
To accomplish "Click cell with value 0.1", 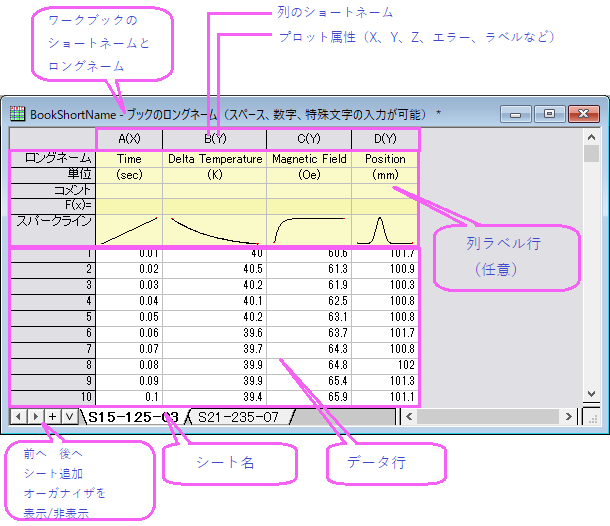I will [129, 397].
